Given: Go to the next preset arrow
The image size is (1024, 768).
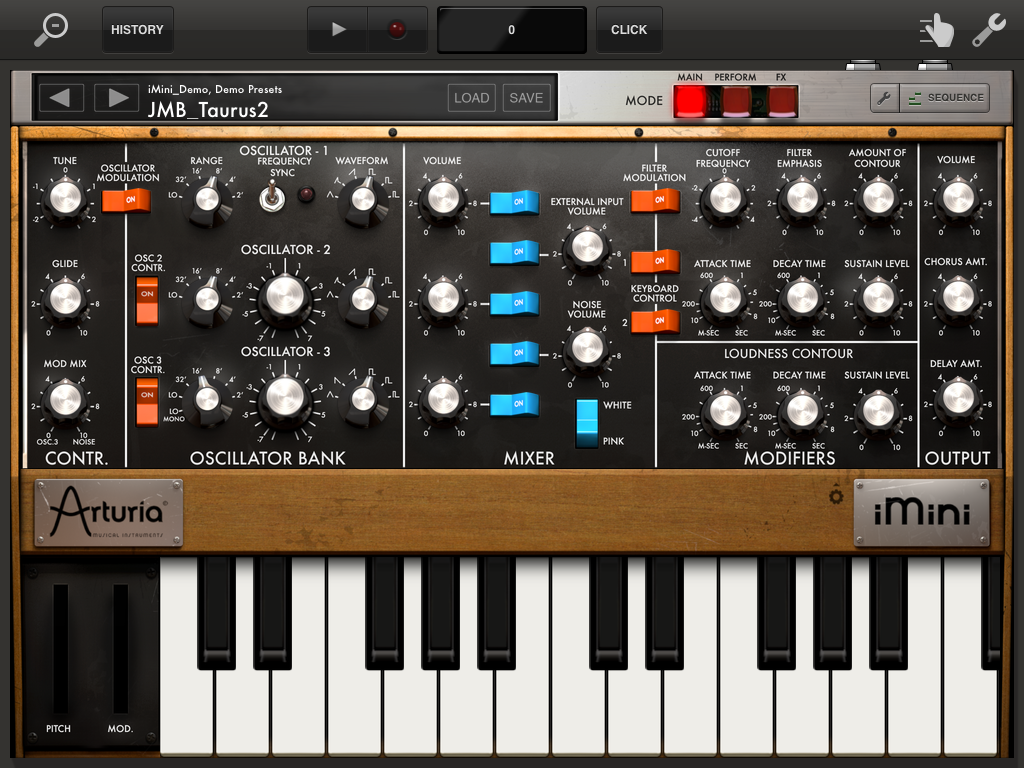Looking at the screenshot, I should [117, 98].
